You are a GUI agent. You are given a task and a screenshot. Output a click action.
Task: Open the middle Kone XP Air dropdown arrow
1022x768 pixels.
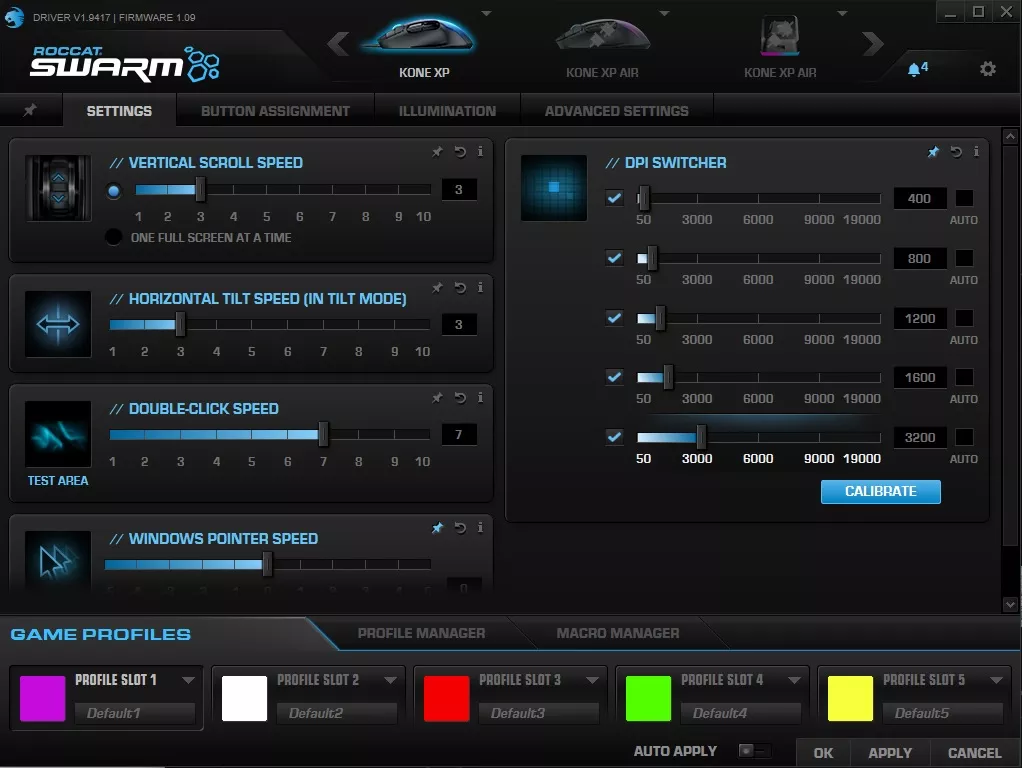click(664, 13)
